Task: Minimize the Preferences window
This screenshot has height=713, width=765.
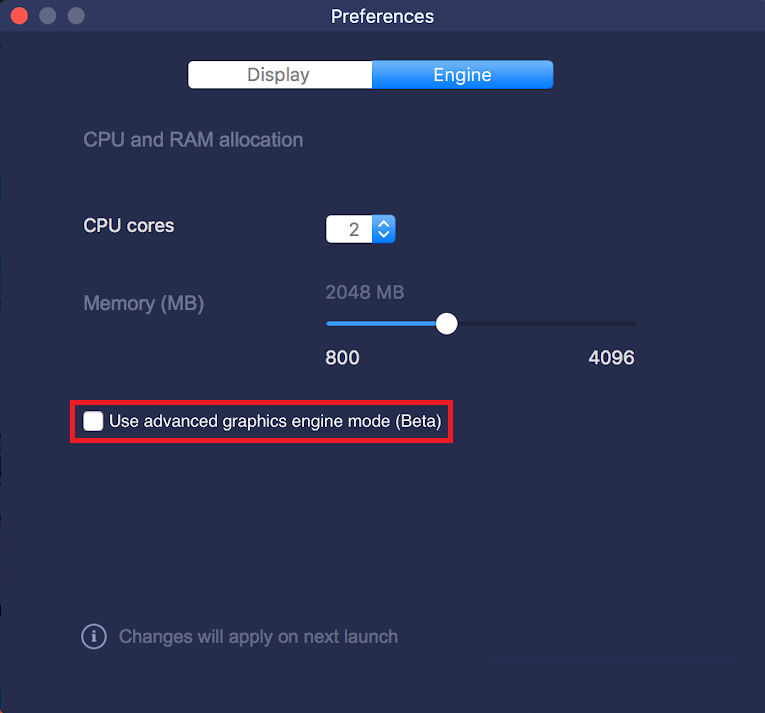Action: click(x=48, y=16)
